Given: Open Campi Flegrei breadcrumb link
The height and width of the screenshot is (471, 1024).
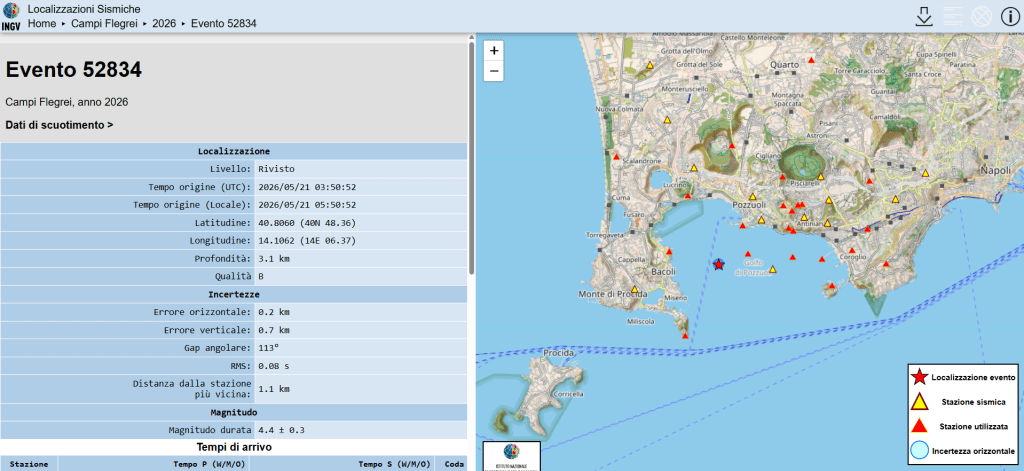Looking at the screenshot, I should [x=106, y=24].
